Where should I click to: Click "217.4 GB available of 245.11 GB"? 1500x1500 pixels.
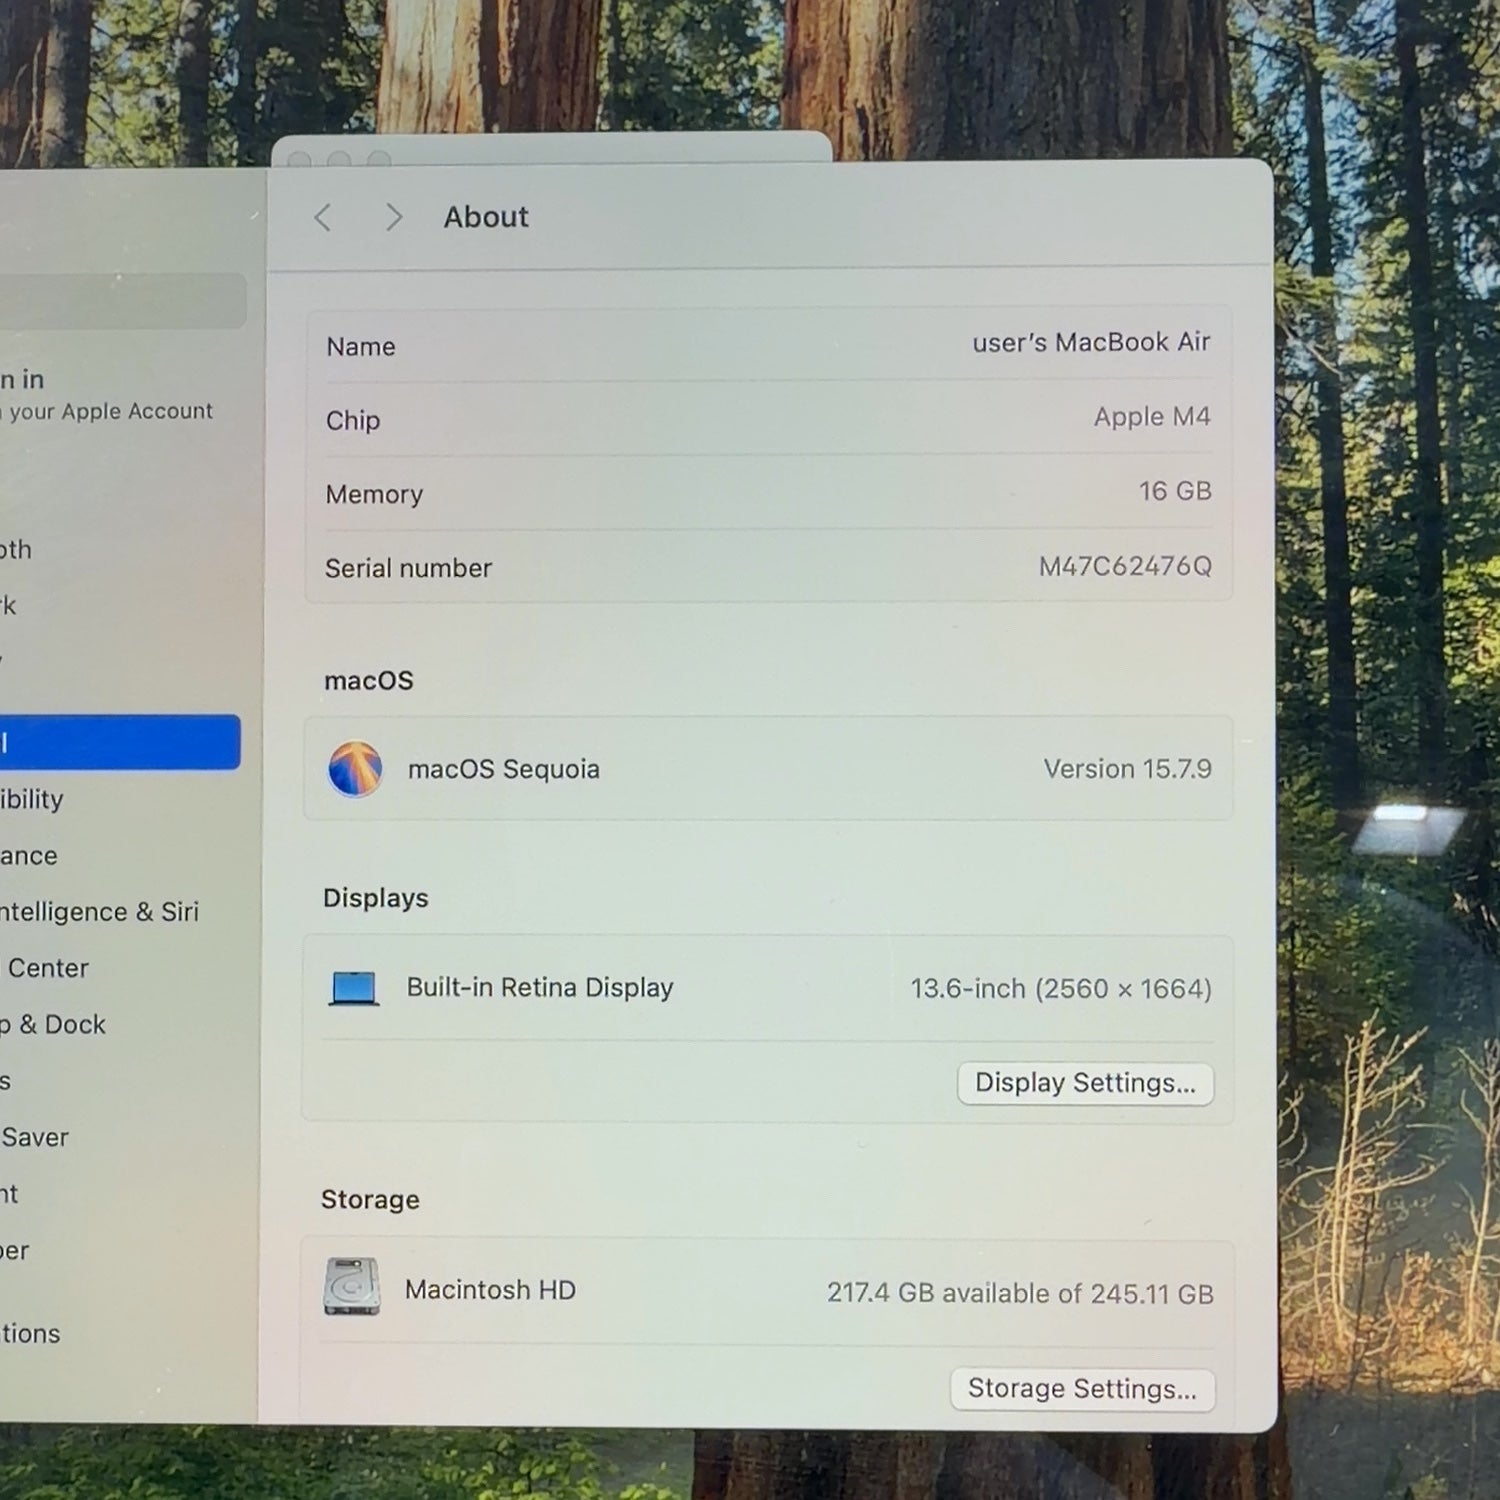[1020, 1293]
